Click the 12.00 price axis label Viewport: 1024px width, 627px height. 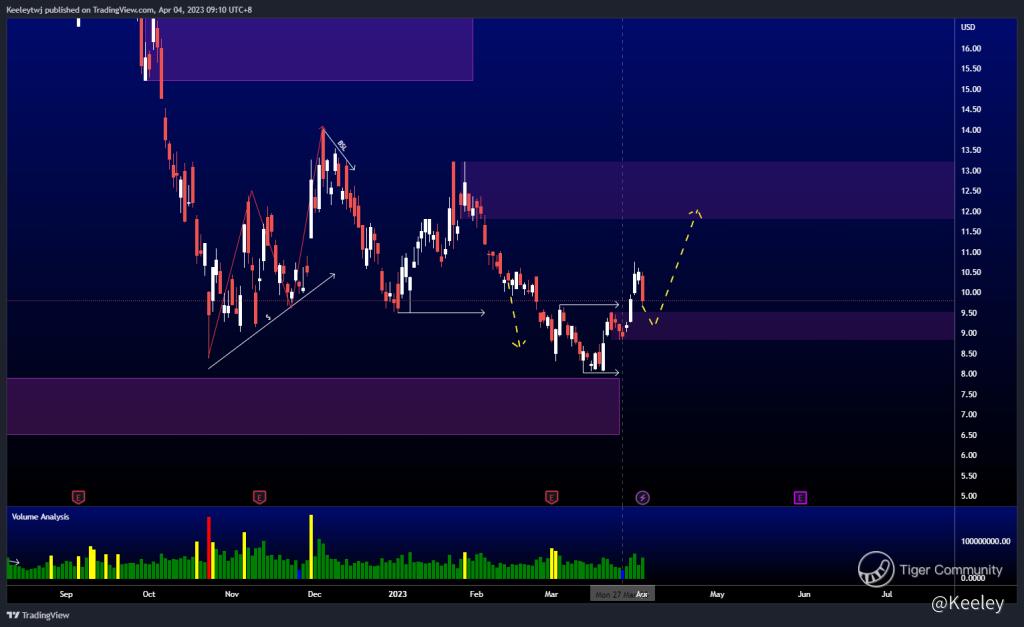[970, 212]
